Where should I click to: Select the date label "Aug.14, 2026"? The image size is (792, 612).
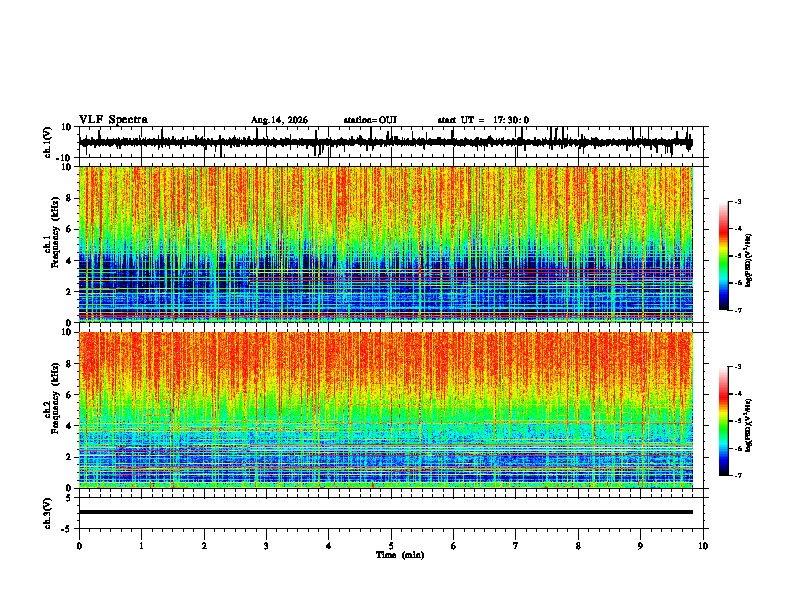(x=279, y=120)
